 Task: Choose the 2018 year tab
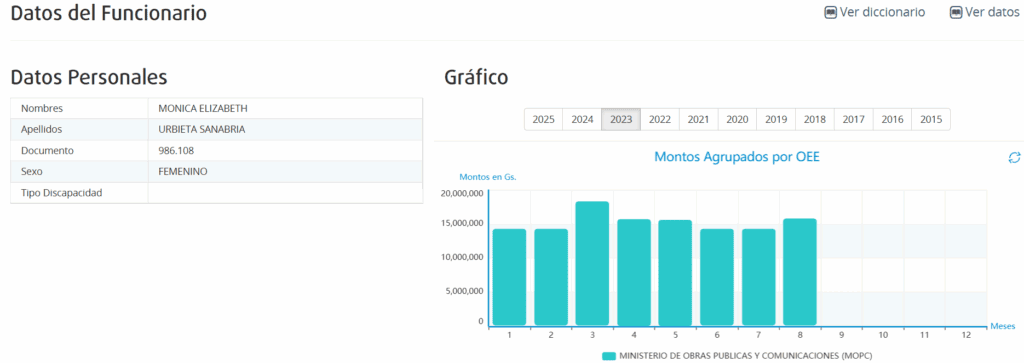815,119
